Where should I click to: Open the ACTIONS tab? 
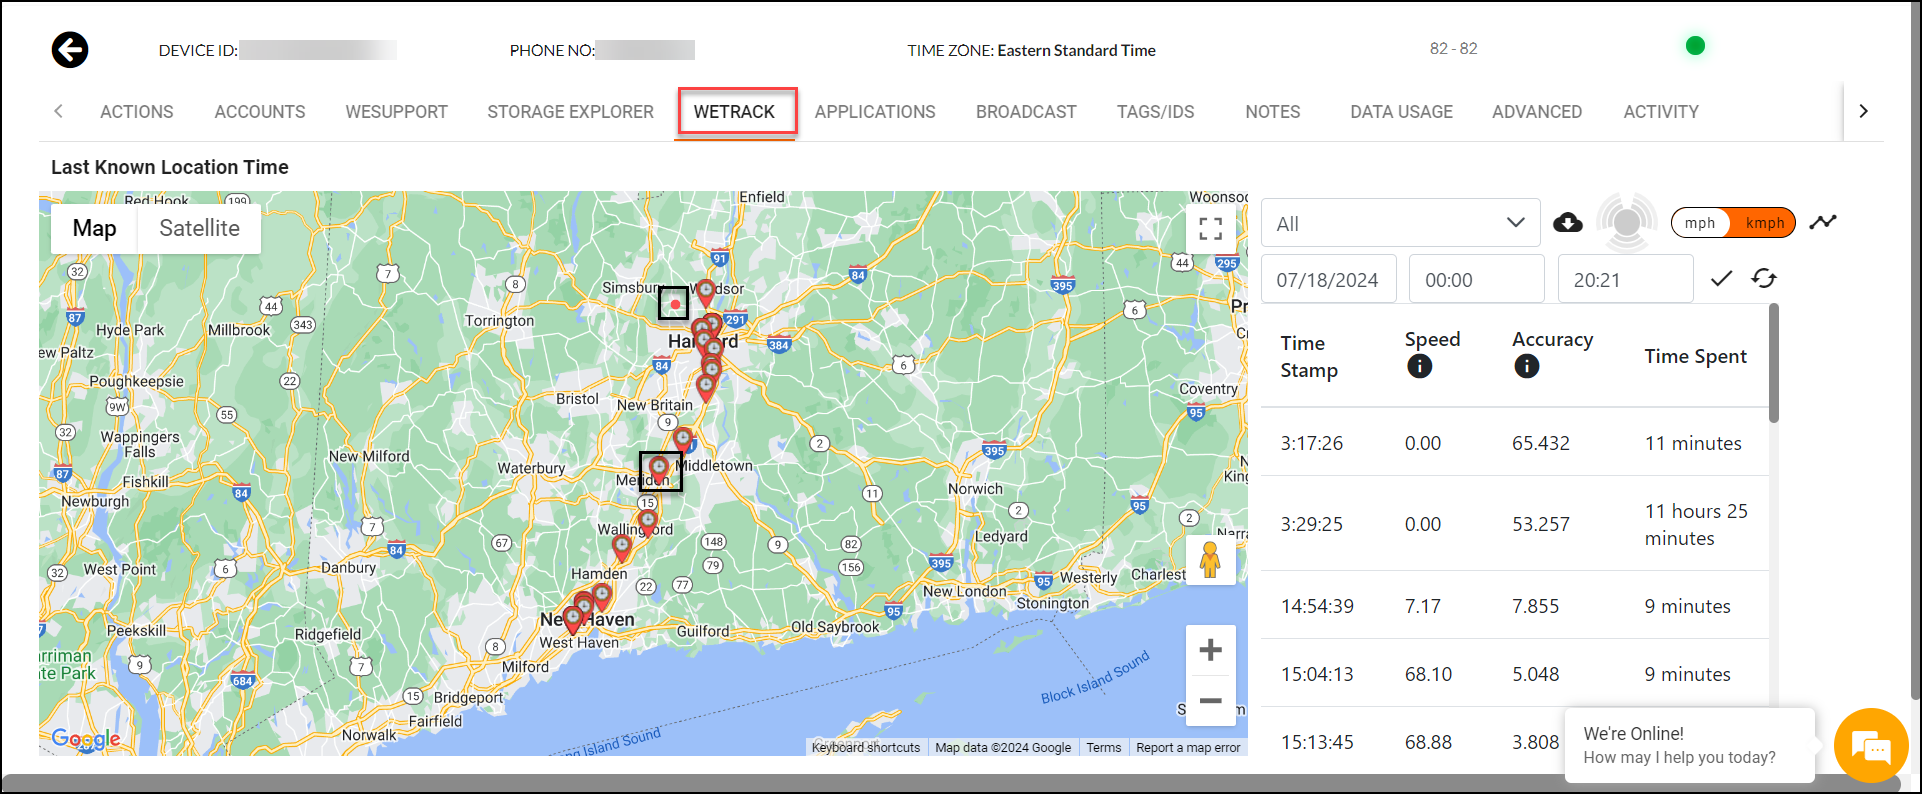[x=137, y=112]
